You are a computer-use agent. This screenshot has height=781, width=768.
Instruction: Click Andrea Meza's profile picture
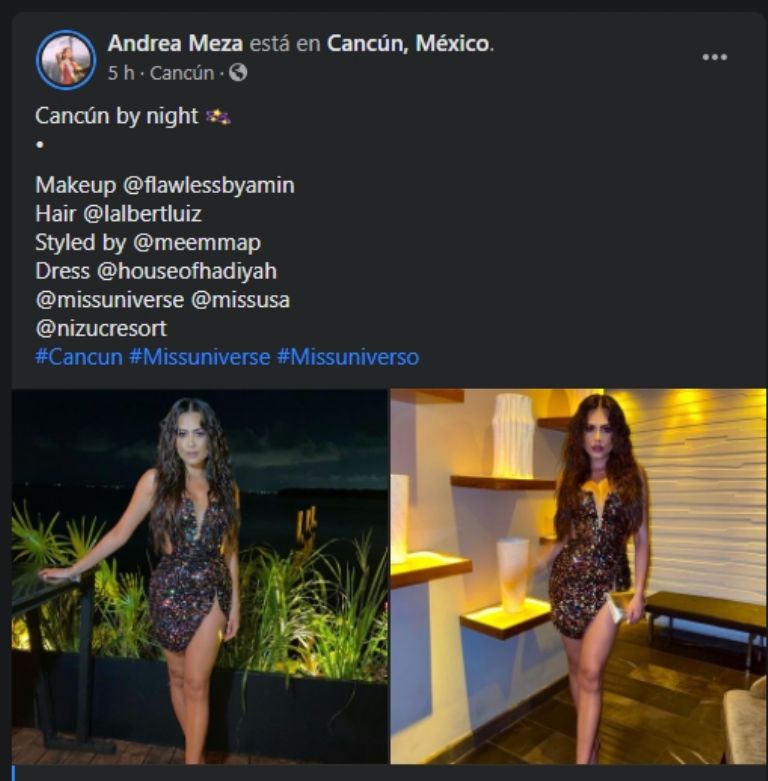point(66,59)
